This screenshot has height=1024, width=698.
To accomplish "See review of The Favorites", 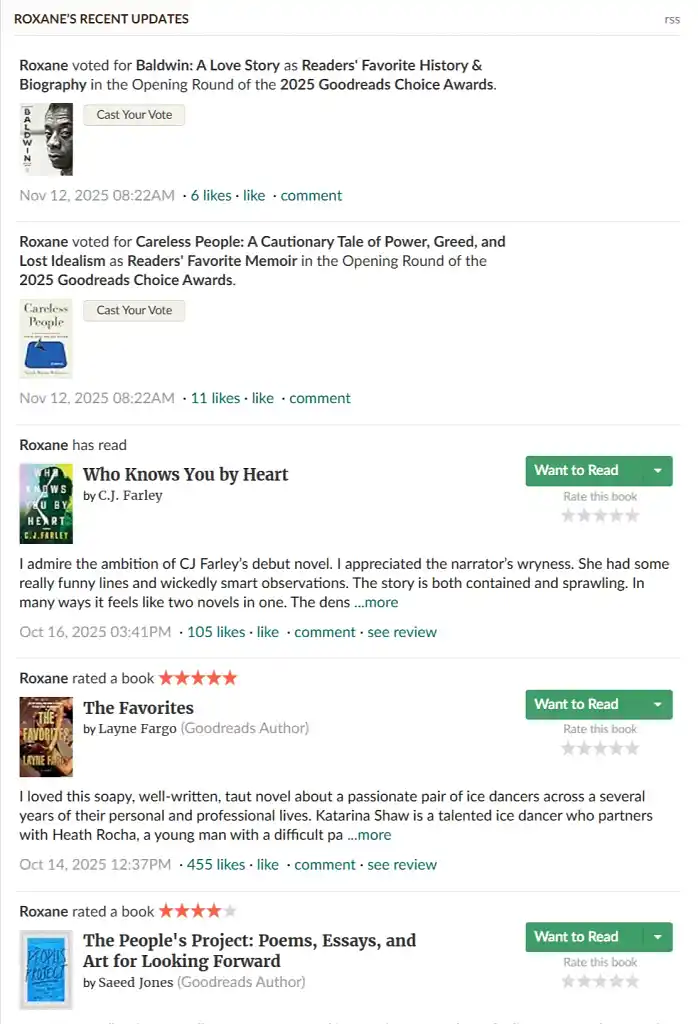I will [x=402, y=864].
